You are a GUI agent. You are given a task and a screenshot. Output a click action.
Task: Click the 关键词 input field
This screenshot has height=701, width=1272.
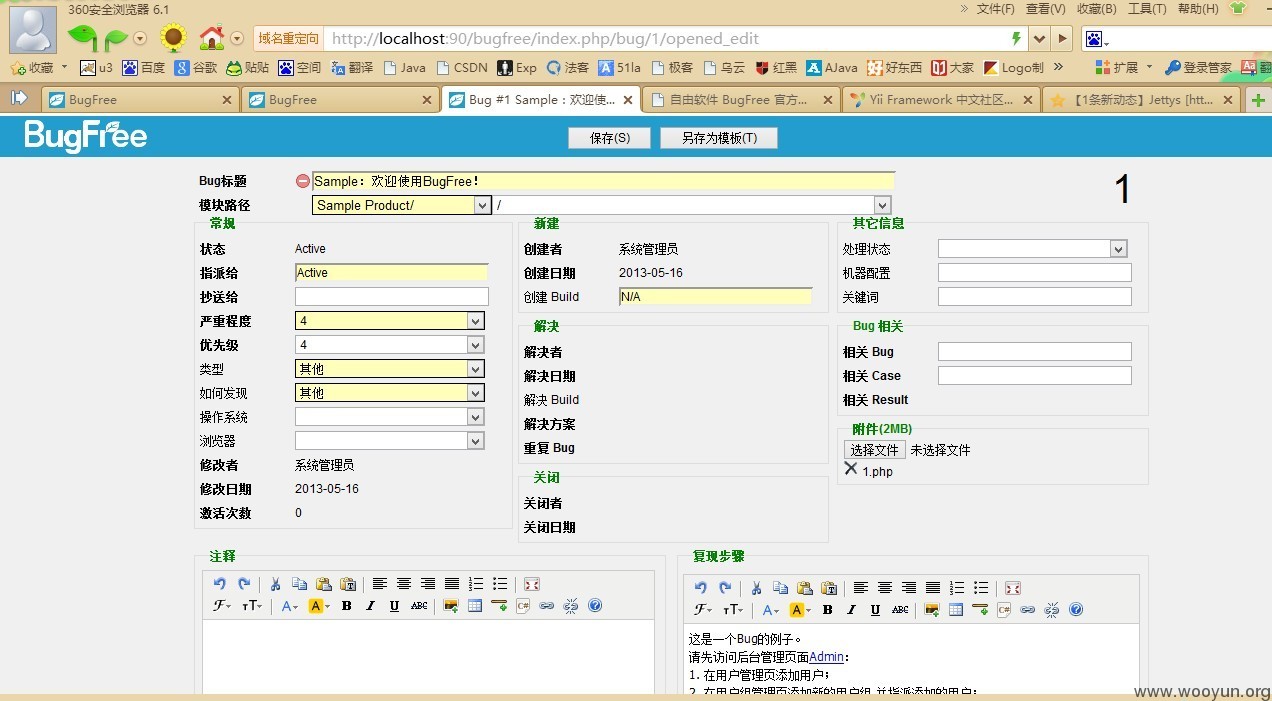[x=1035, y=297]
